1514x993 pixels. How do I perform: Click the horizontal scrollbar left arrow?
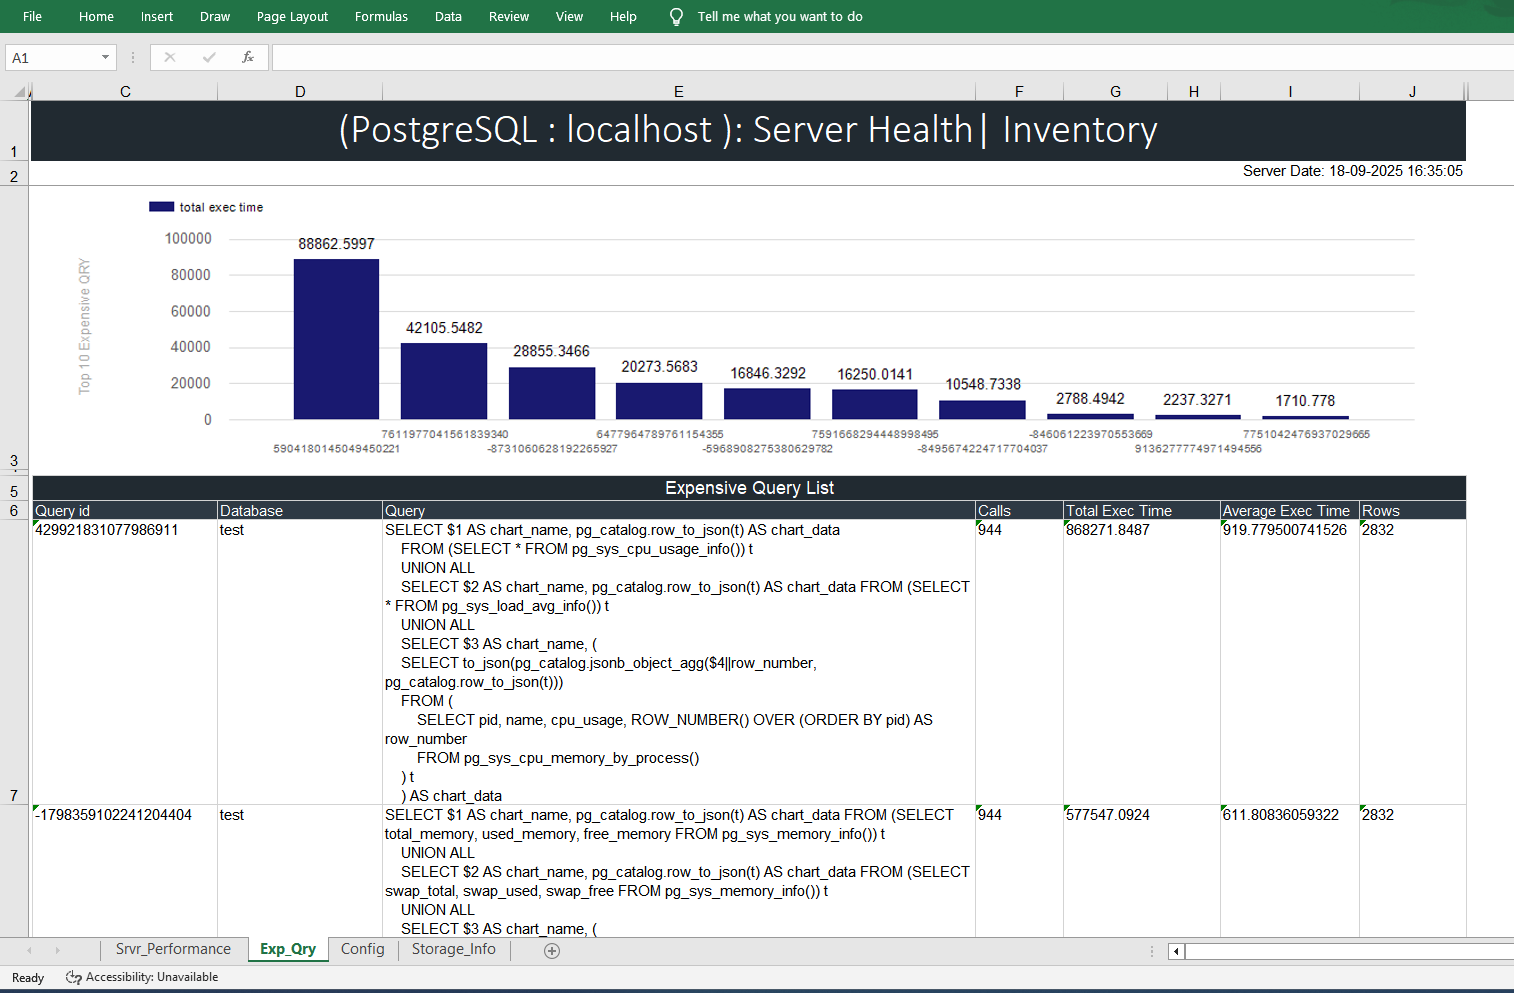(x=1176, y=951)
